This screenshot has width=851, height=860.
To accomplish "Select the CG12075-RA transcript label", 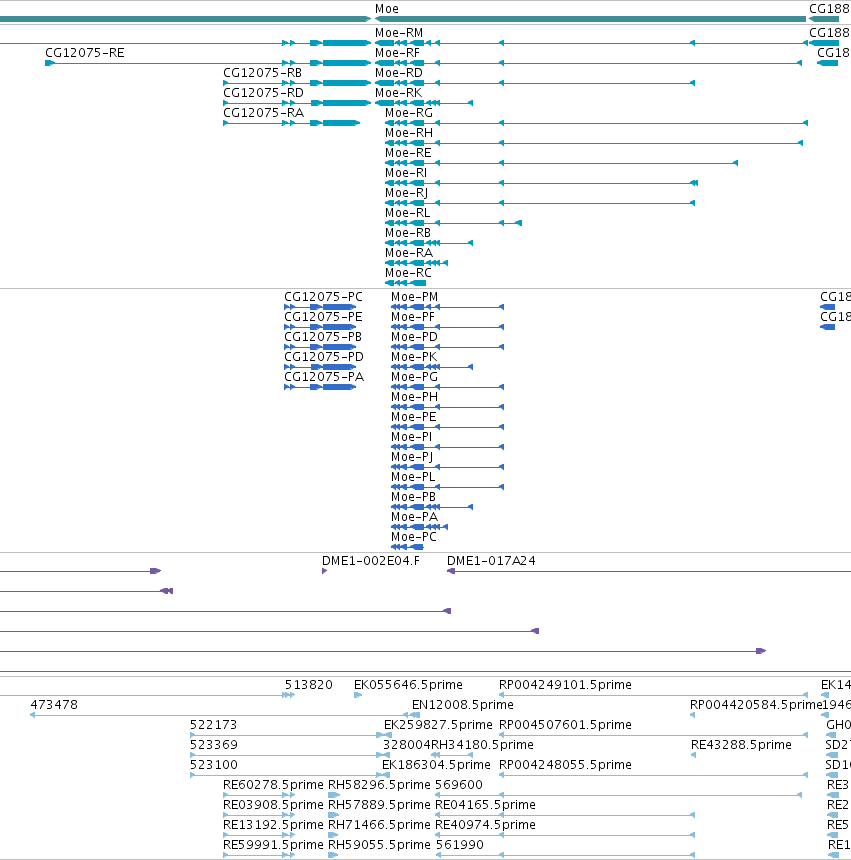I will pos(263,113).
